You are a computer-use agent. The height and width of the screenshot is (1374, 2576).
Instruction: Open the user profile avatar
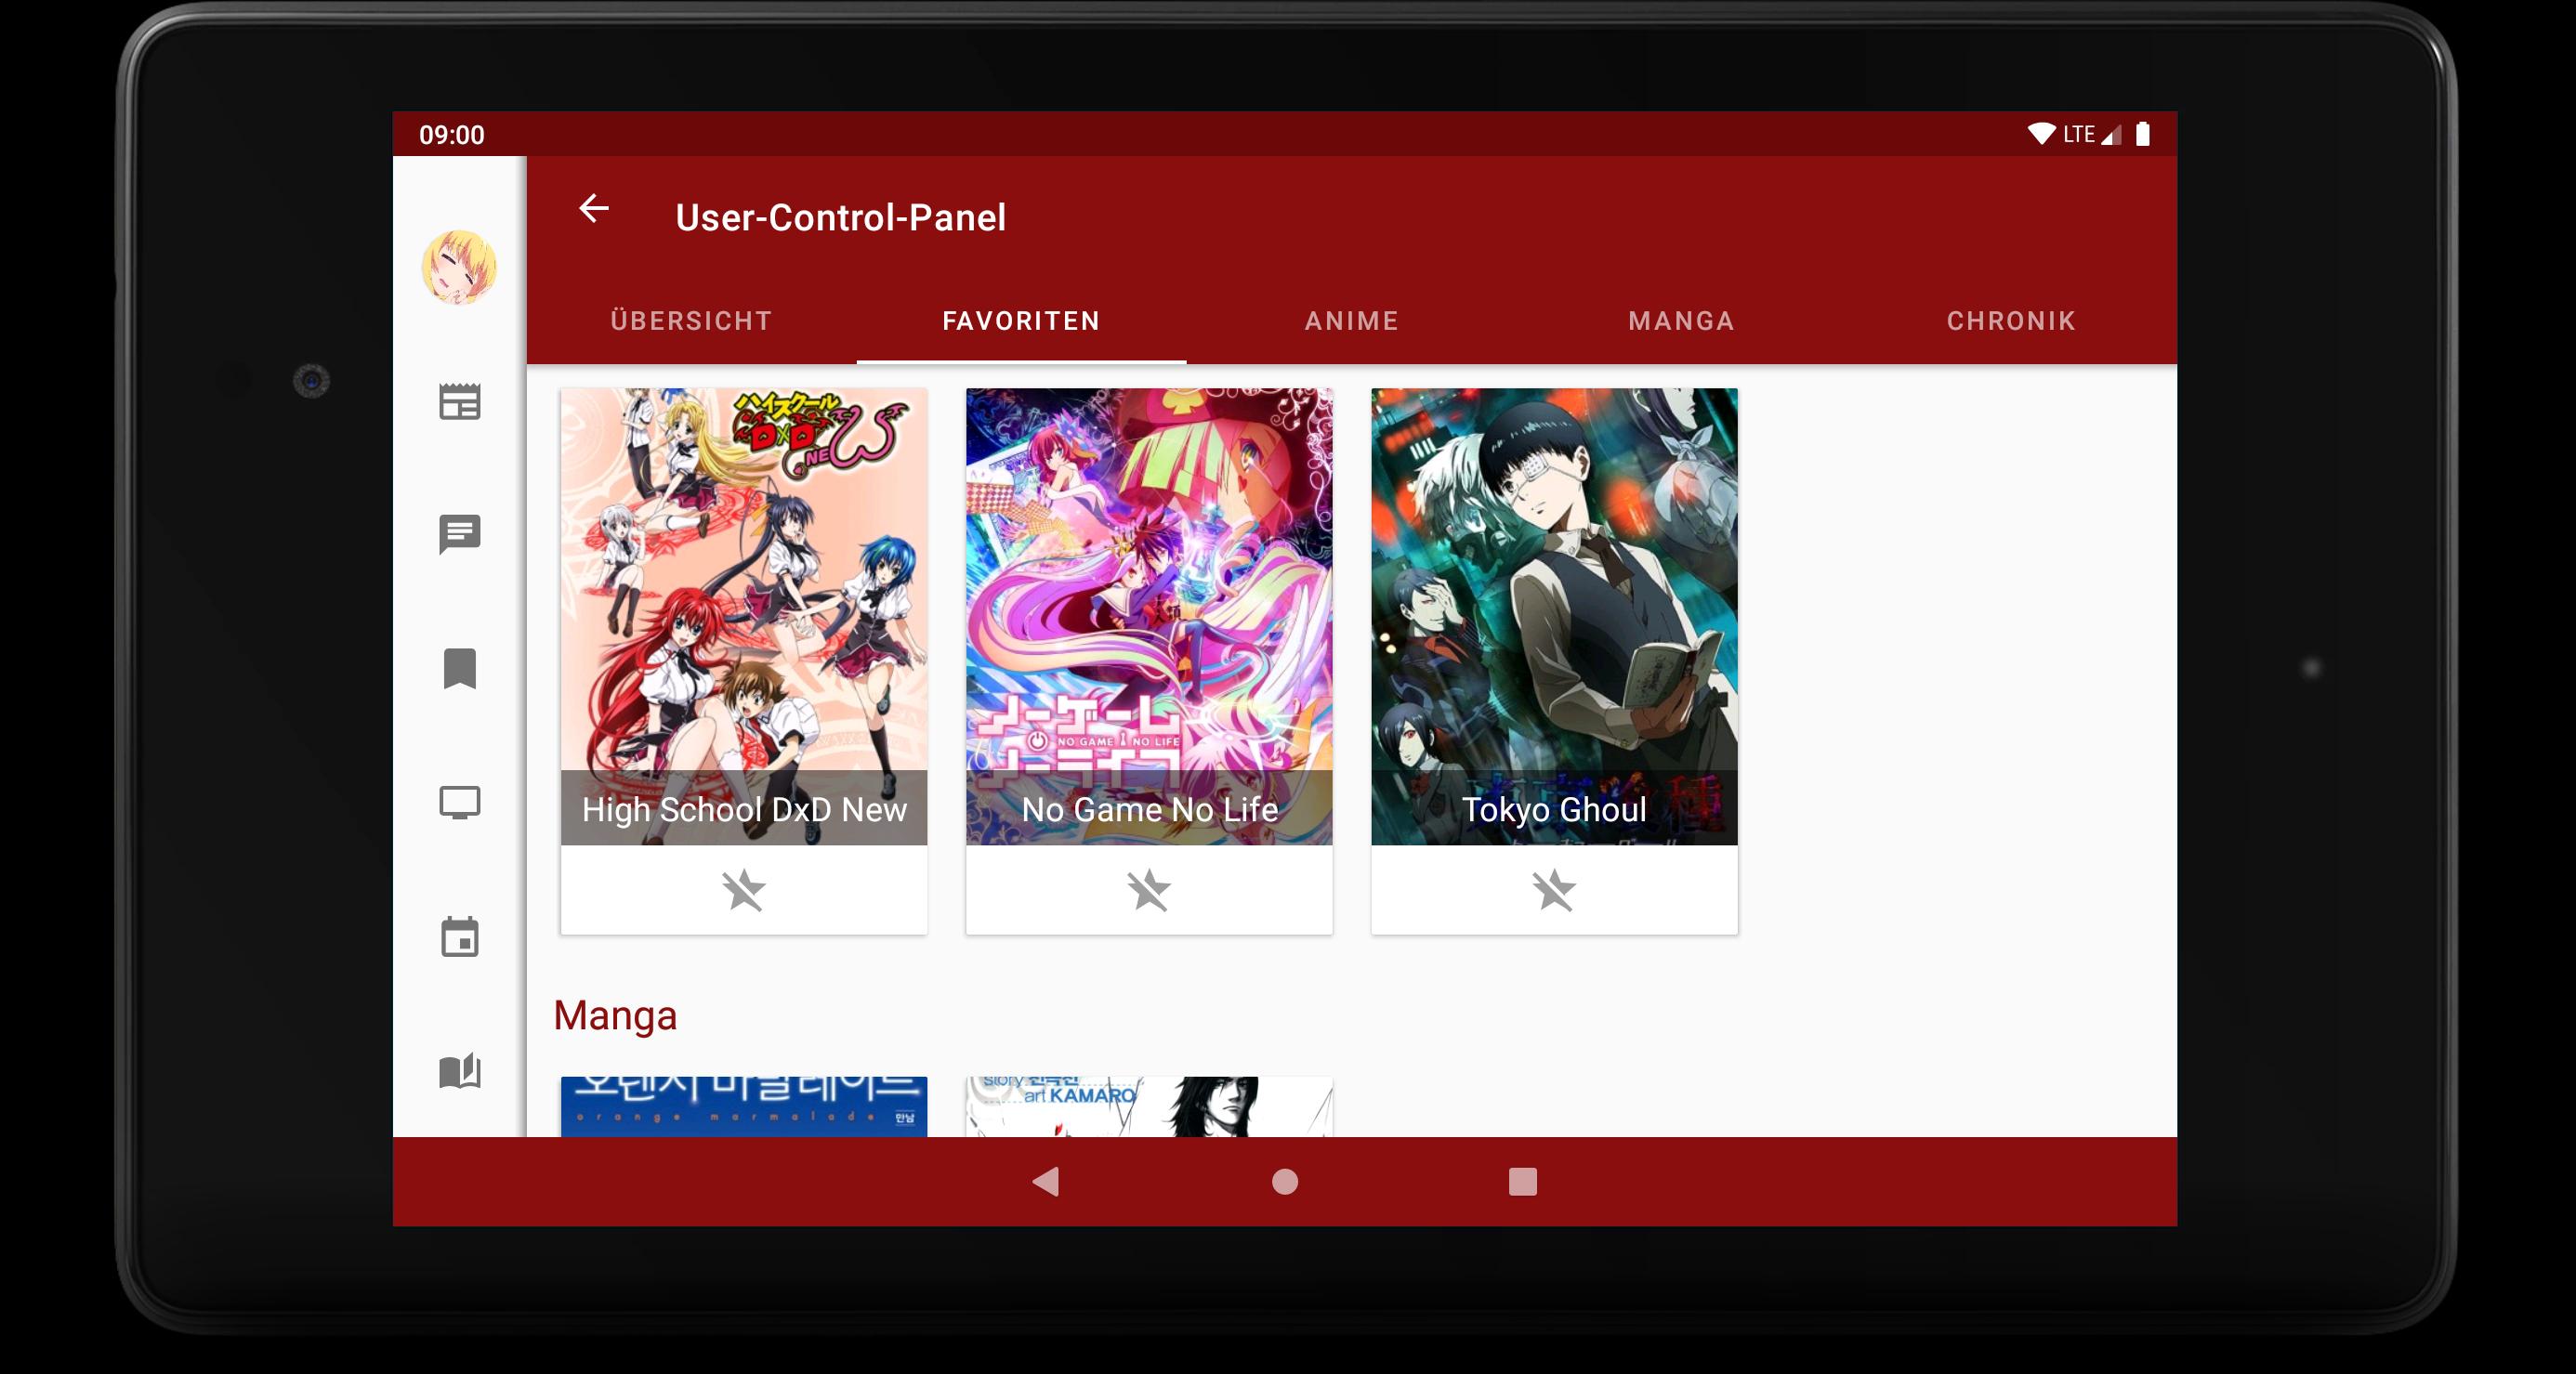459,267
